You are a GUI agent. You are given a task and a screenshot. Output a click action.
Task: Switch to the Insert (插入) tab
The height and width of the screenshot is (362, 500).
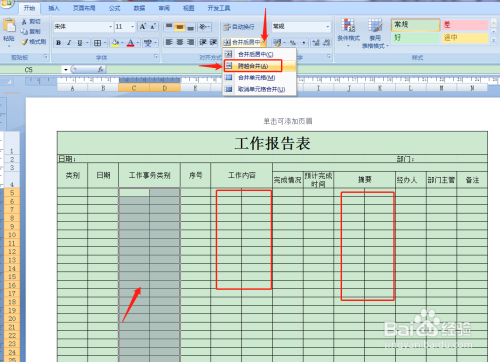coord(53,8)
